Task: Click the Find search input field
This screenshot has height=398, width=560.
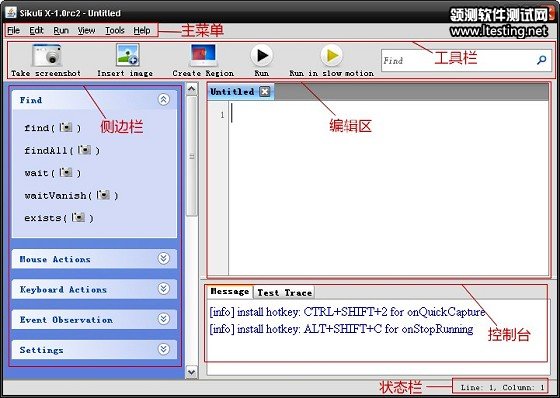Action: [x=458, y=60]
